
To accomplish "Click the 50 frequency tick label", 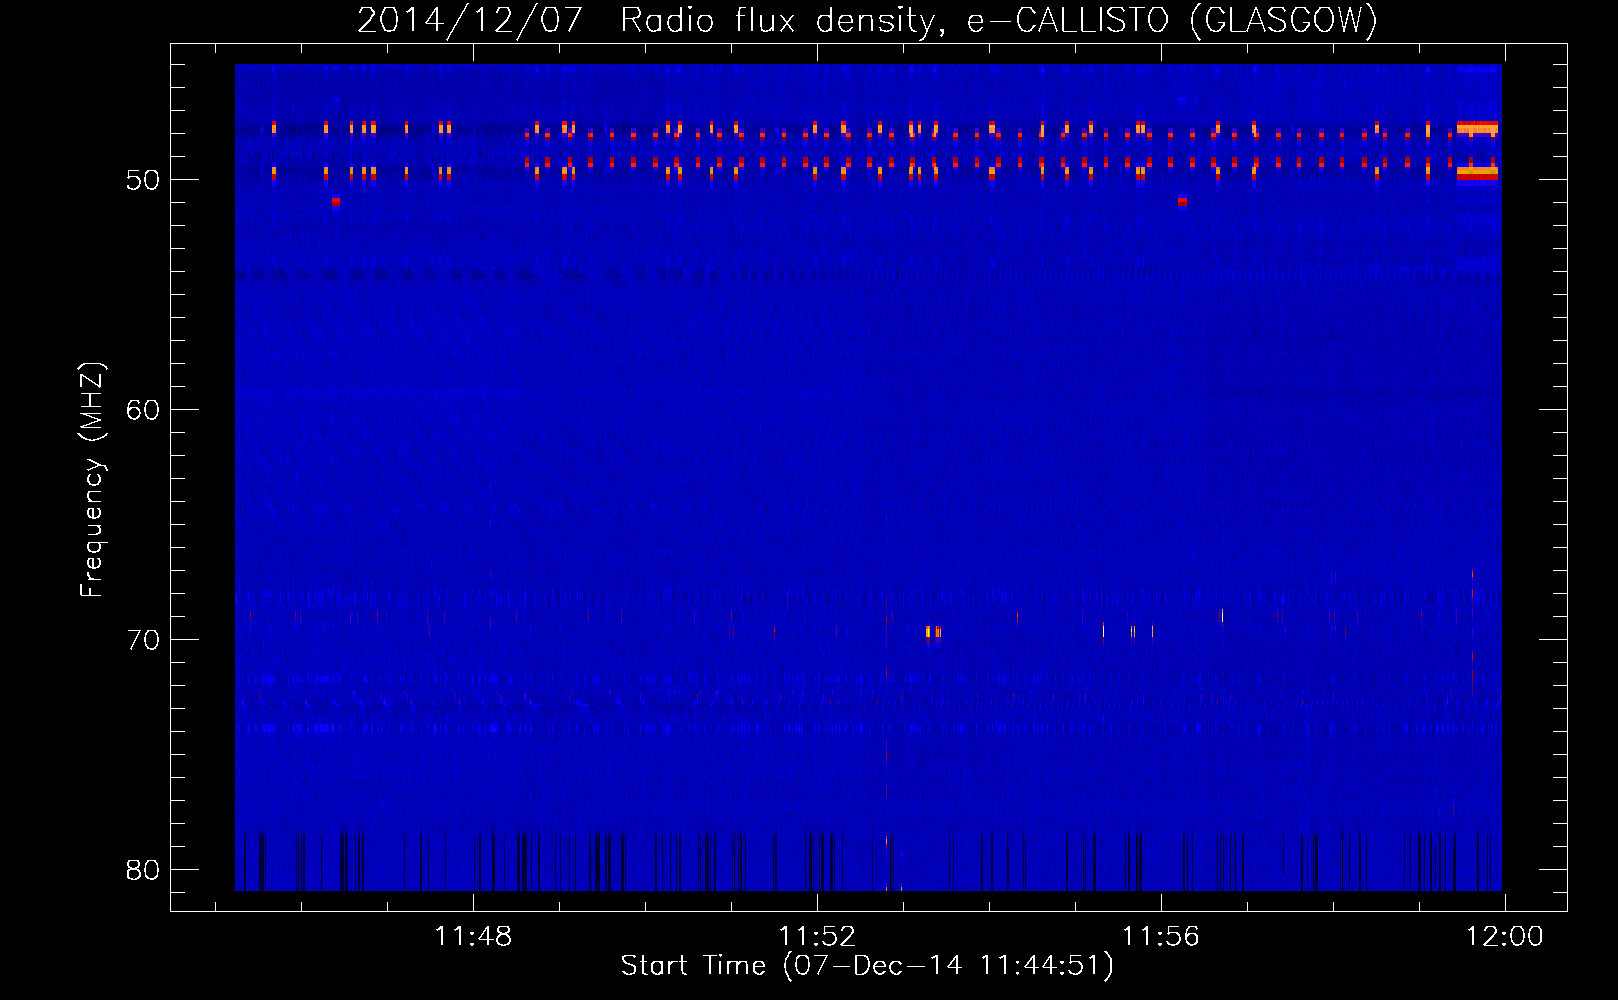I will 142,180.
